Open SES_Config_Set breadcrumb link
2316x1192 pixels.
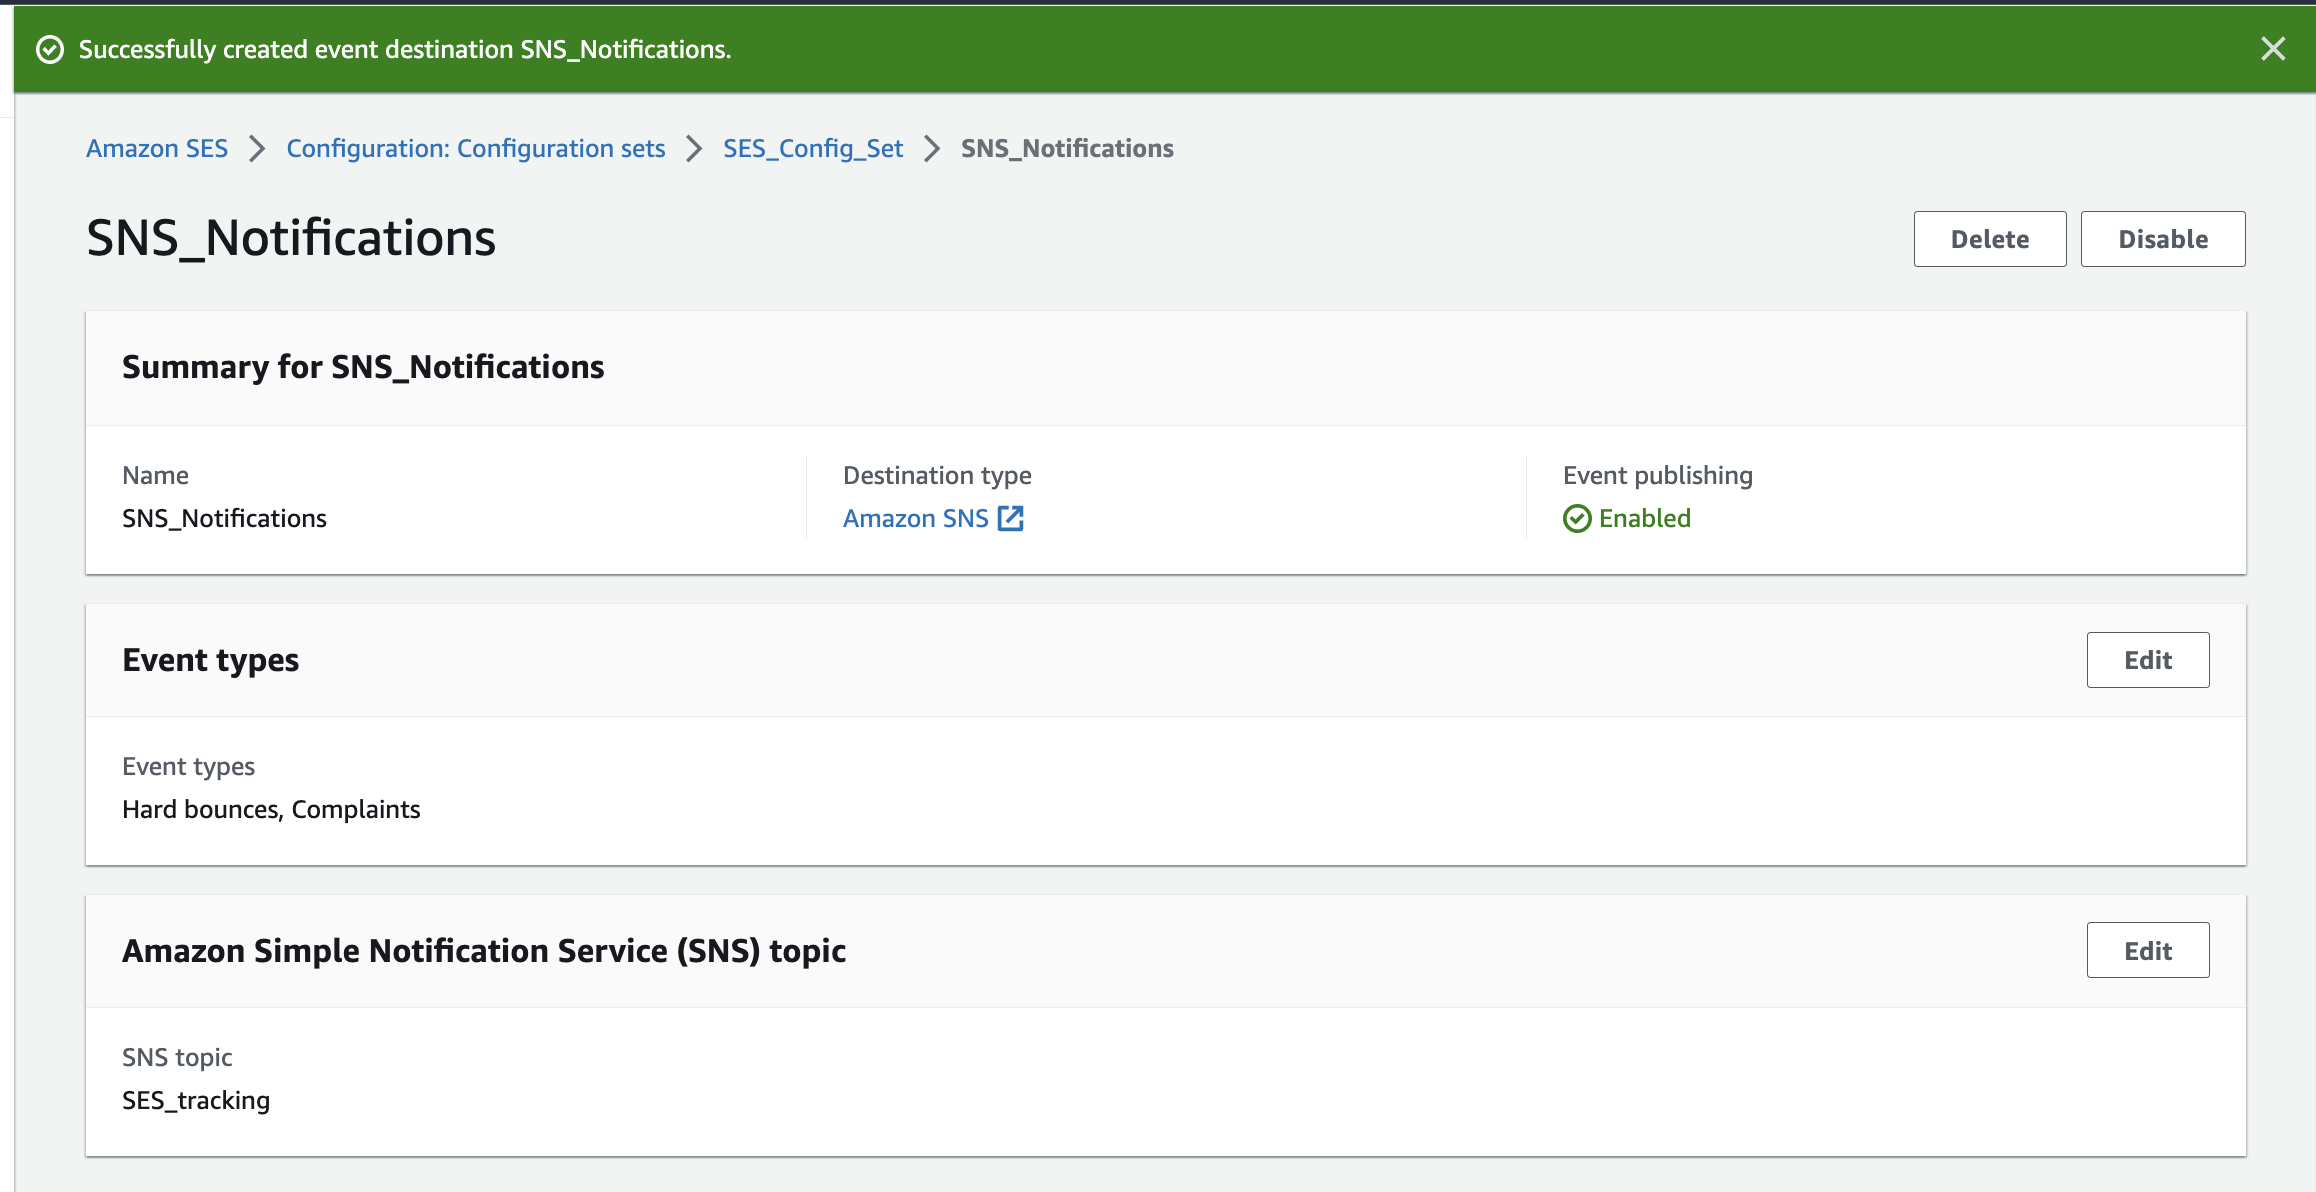(813, 148)
